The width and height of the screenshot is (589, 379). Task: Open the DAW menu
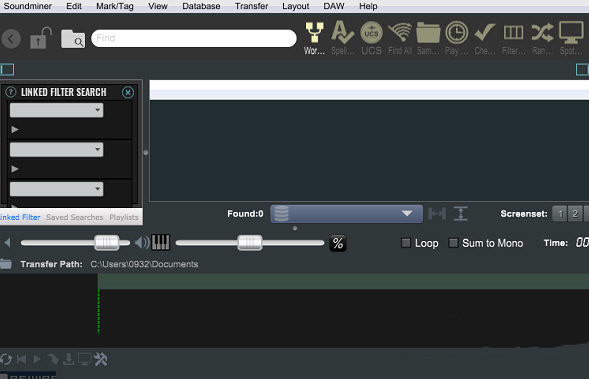[x=334, y=6]
